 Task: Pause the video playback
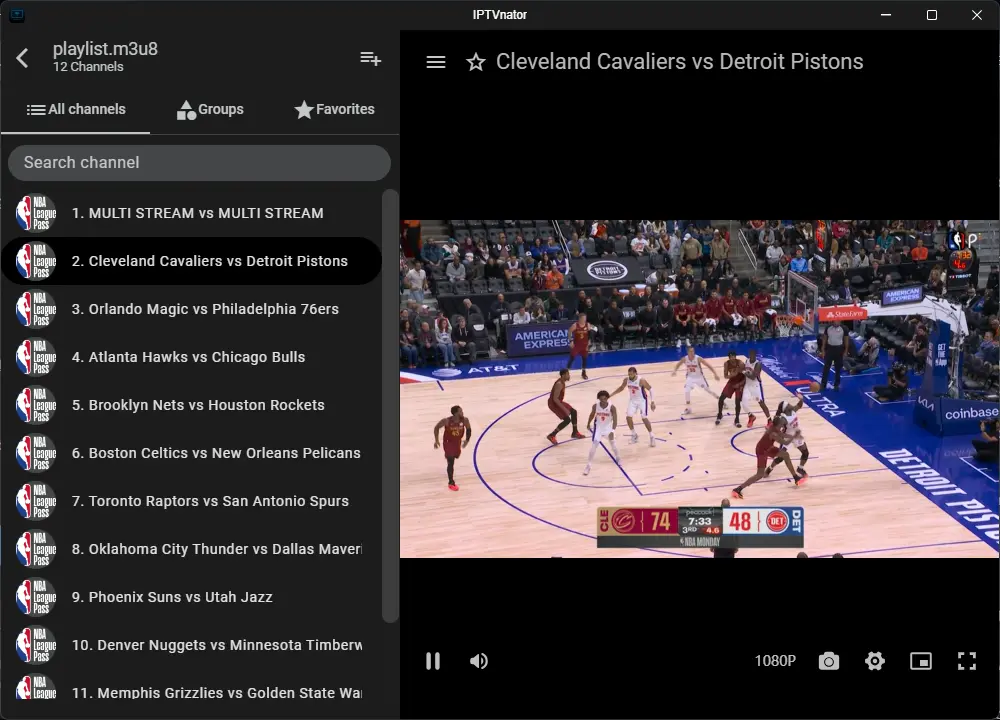(433, 661)
